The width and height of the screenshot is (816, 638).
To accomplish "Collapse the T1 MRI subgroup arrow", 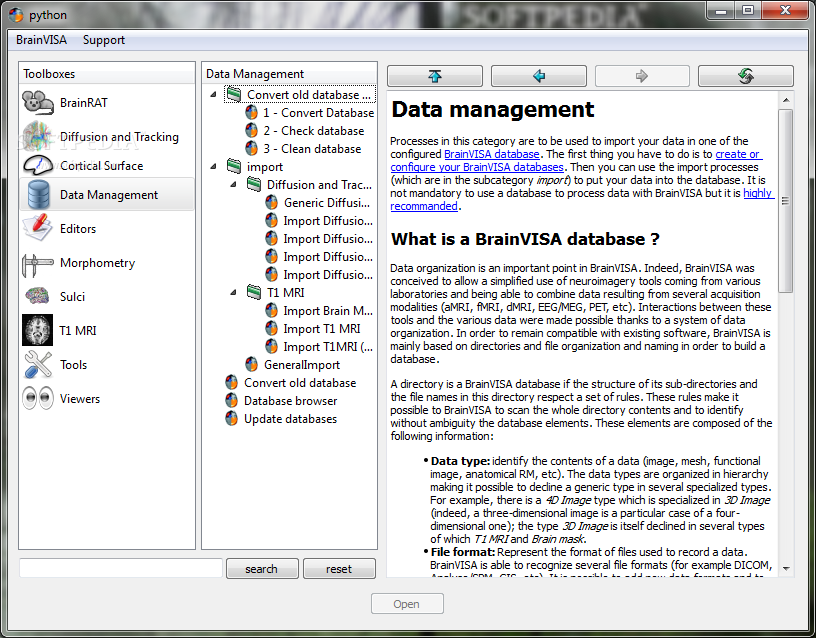I will [233, 292].
